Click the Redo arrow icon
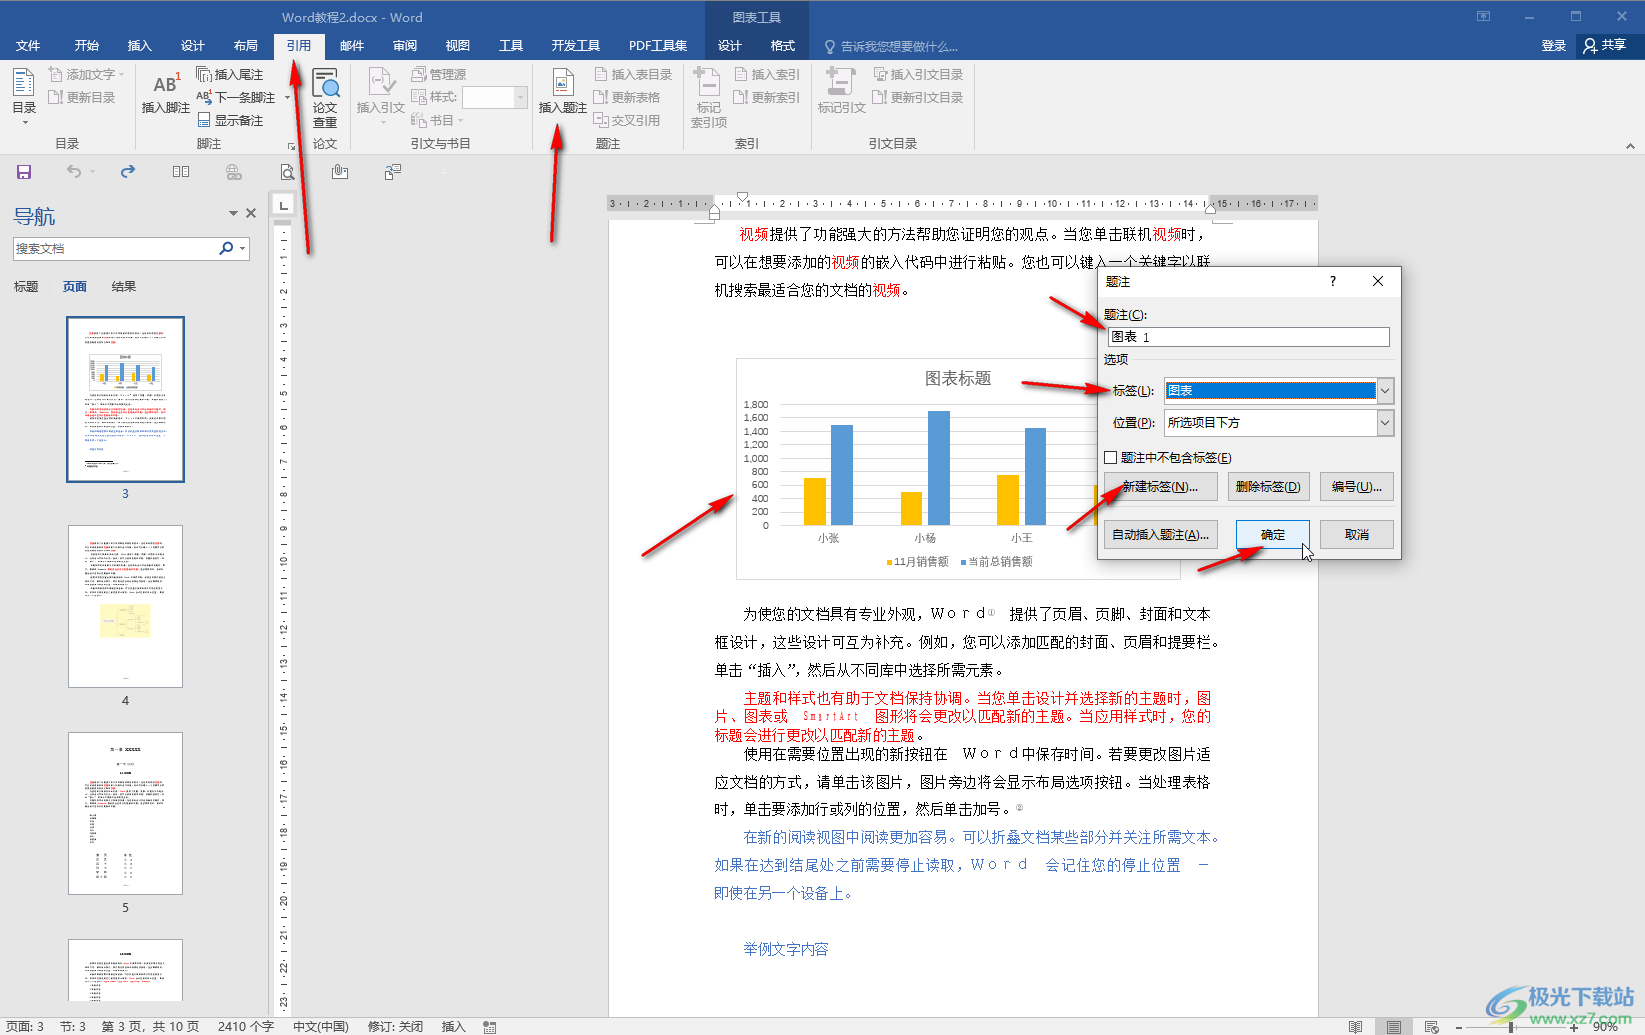Image resolution: width=1645 pixels, height=1035 pixels. pyautogui.click(x=128, y=172)
